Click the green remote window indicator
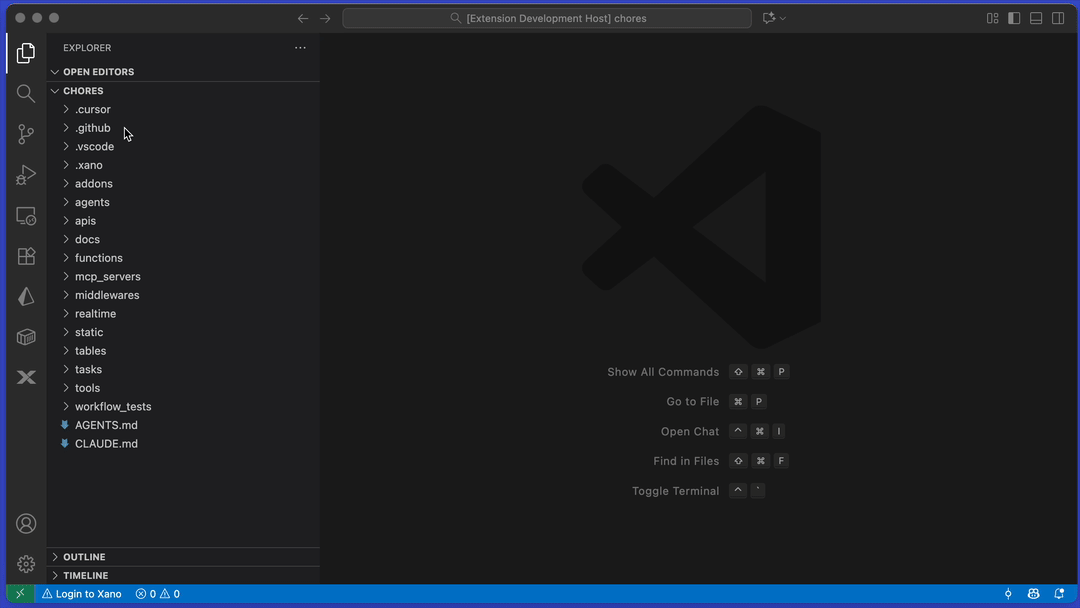This screenshot has width=1080, height=608. coord(20,594)
